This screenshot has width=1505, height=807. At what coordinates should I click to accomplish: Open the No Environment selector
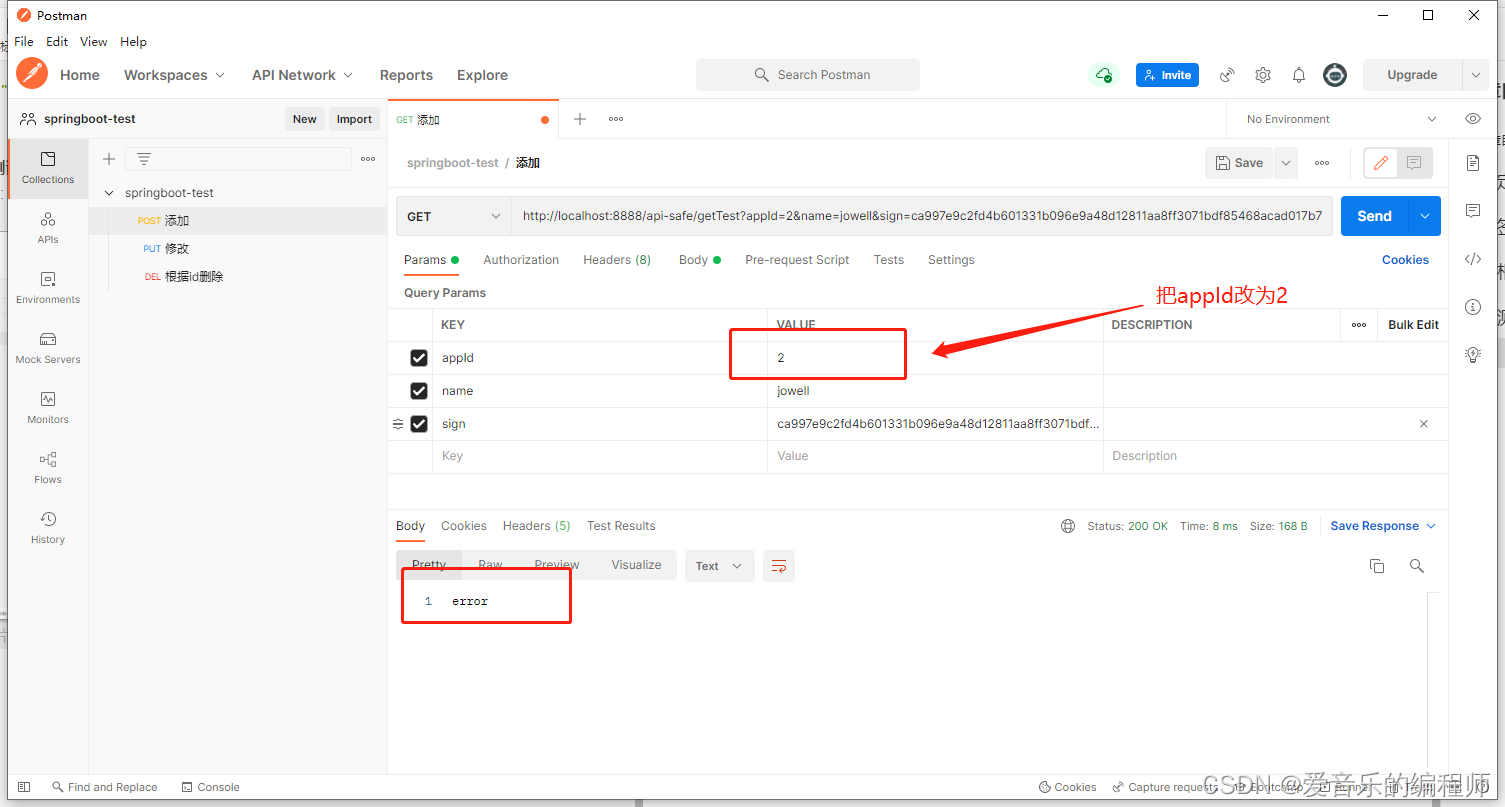tap(1340, 119)
